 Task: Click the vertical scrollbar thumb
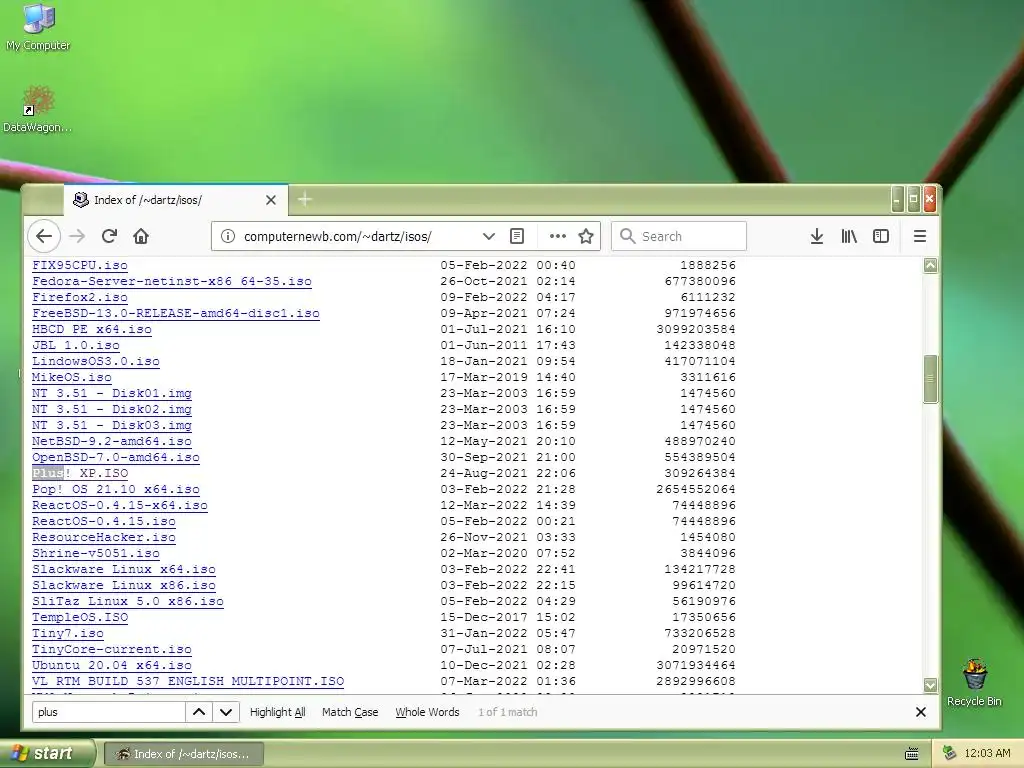coord(930,379)
